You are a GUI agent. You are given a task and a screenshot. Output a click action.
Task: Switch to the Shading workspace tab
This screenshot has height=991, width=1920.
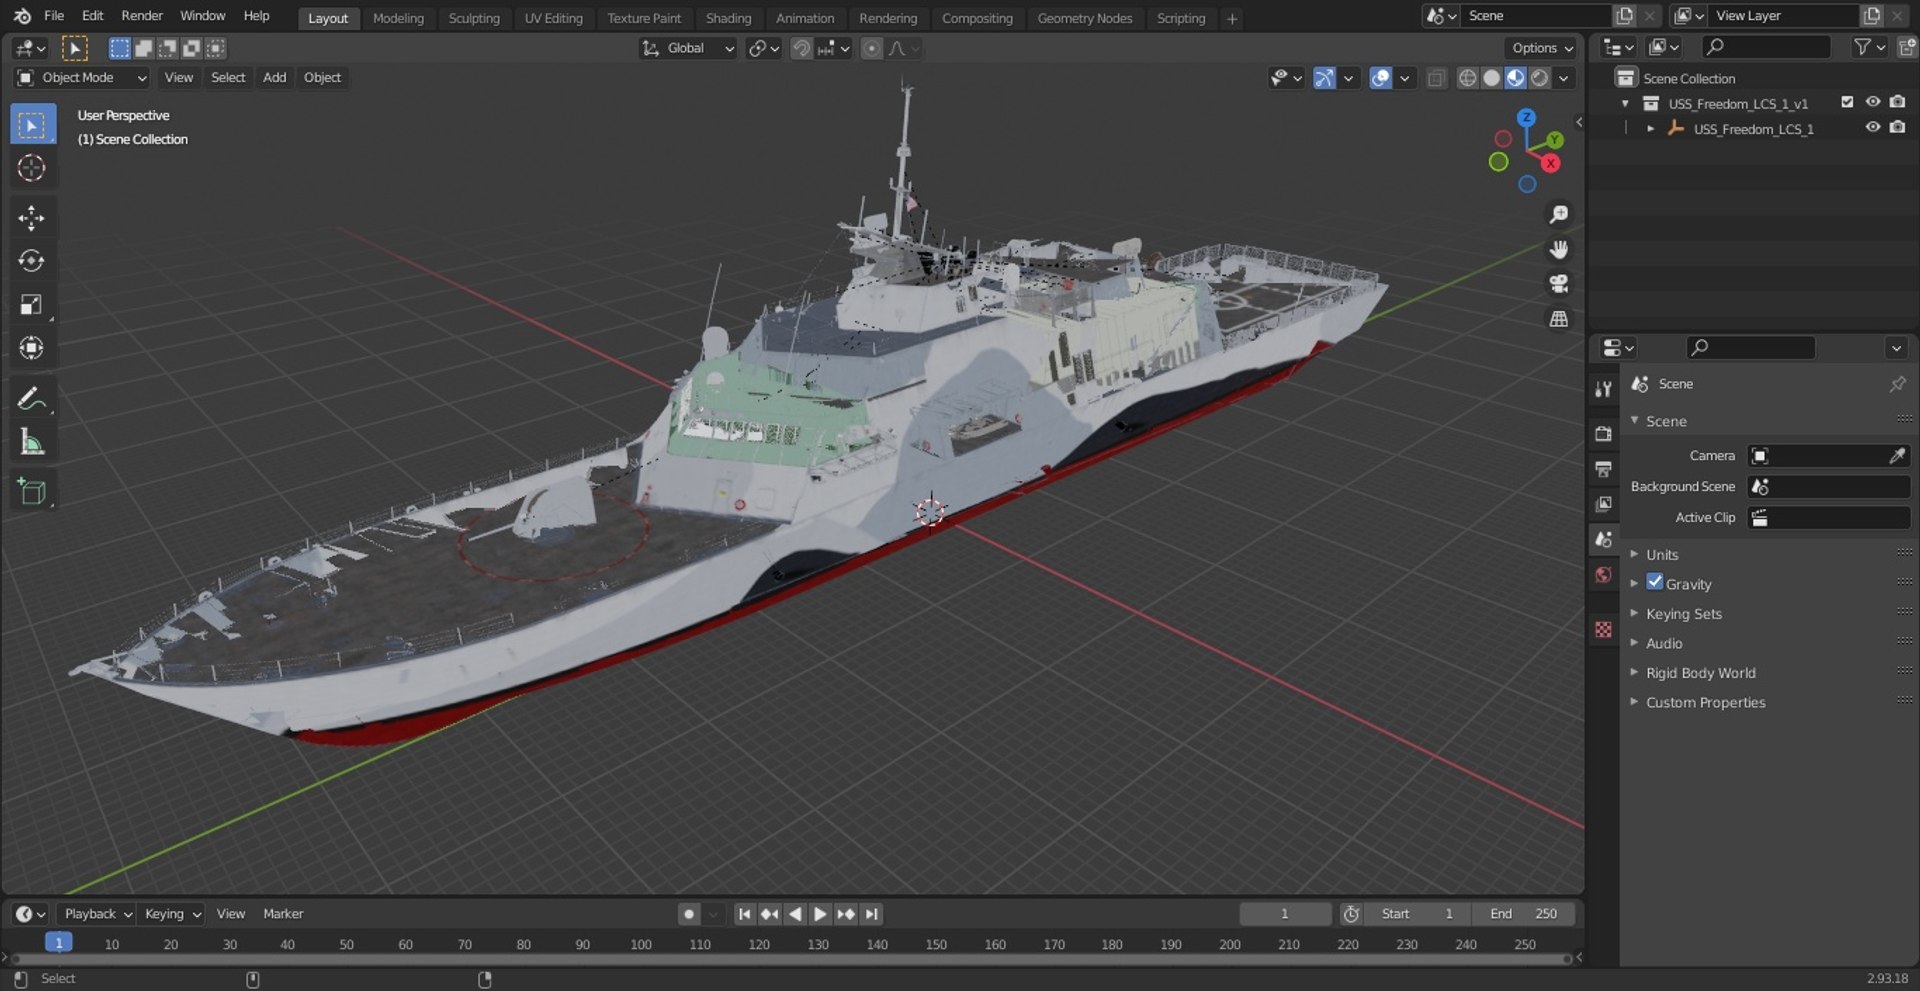(728, 18)
